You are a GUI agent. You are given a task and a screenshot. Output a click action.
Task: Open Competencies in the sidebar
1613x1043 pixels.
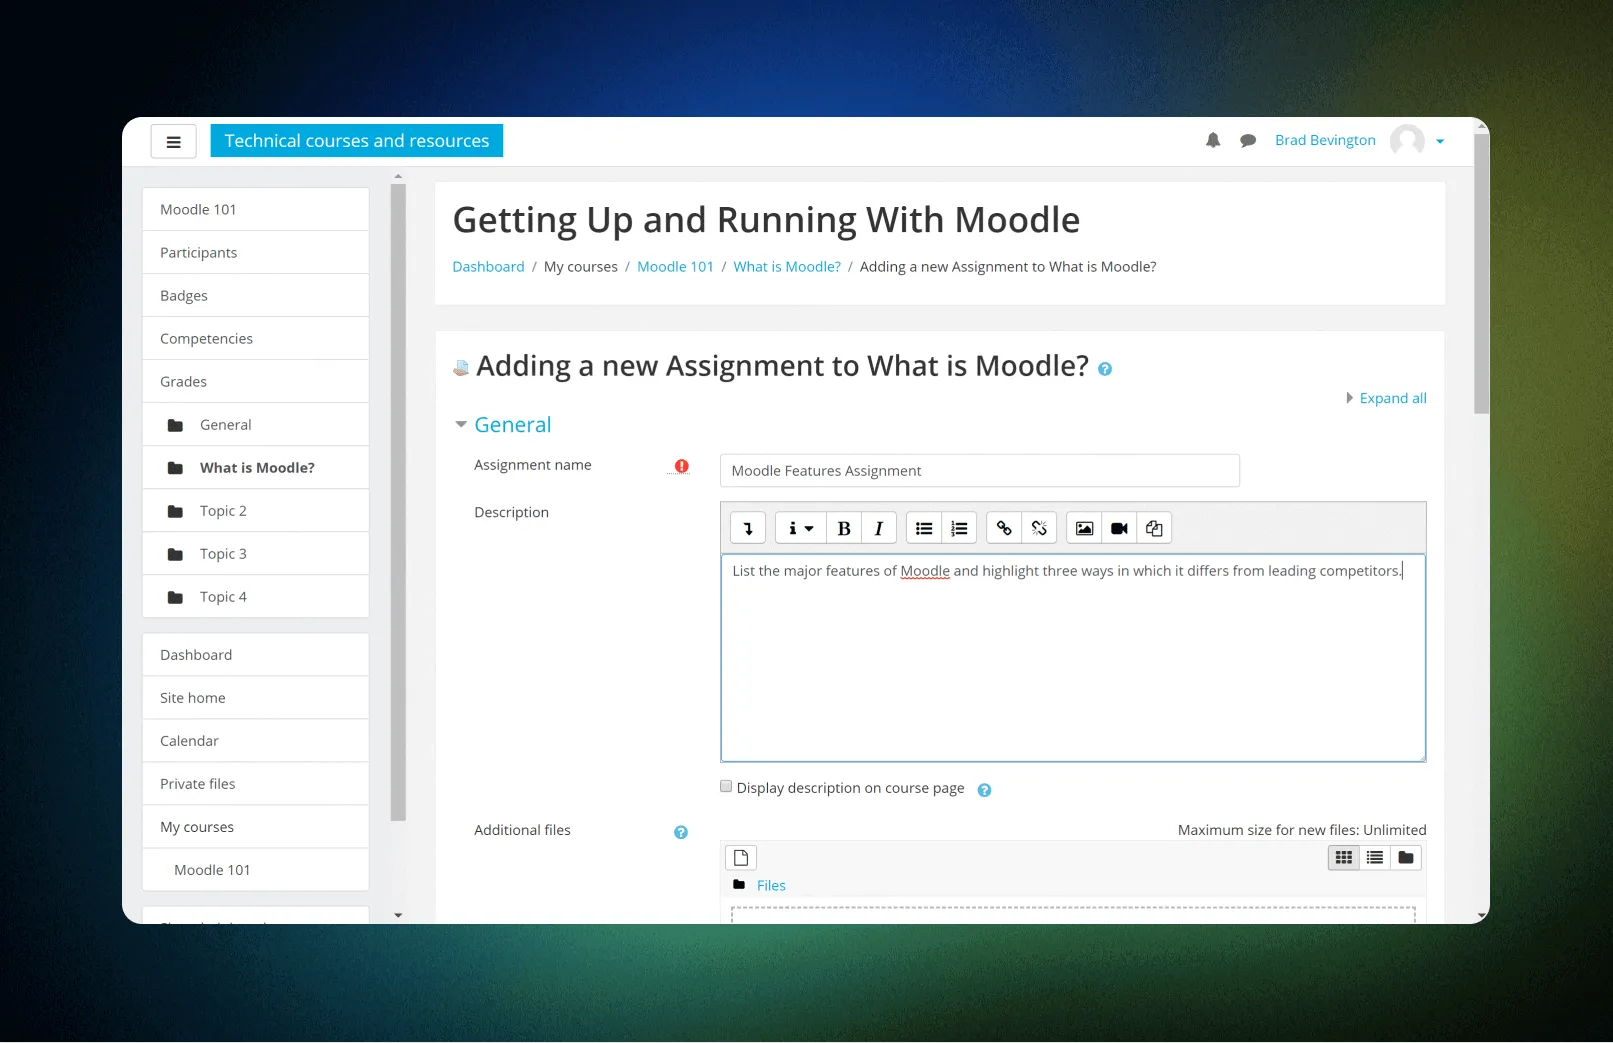point(256,339)
